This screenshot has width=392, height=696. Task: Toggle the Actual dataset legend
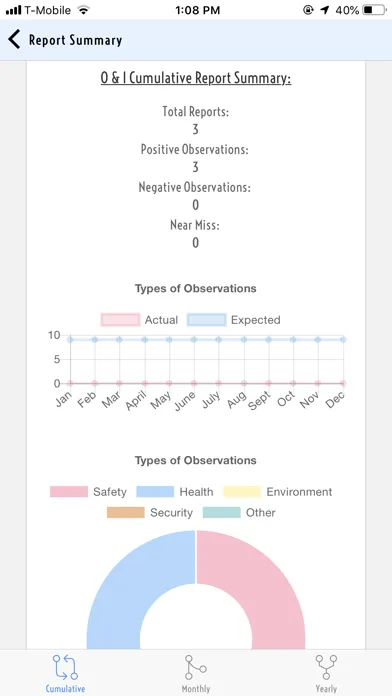(139, 320)
